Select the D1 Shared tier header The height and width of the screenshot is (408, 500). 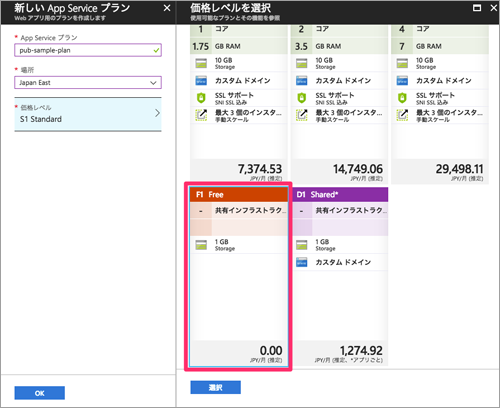click(341, 195)
